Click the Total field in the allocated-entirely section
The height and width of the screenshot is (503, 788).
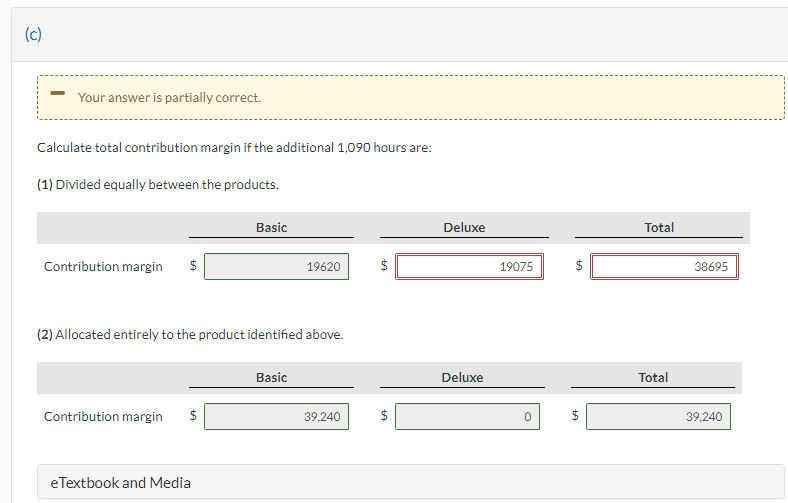pos(658,416)
